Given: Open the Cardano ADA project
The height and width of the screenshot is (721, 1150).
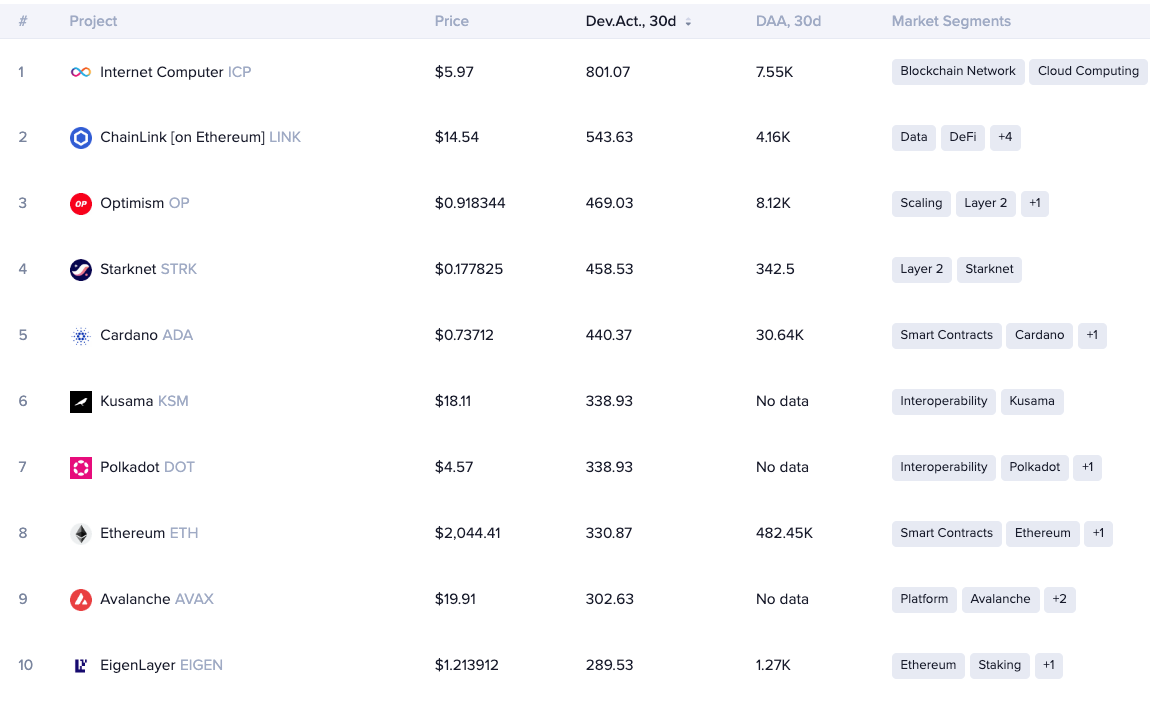Looking at the screenshot, I should pyautogui.click(x=146, y=335).
